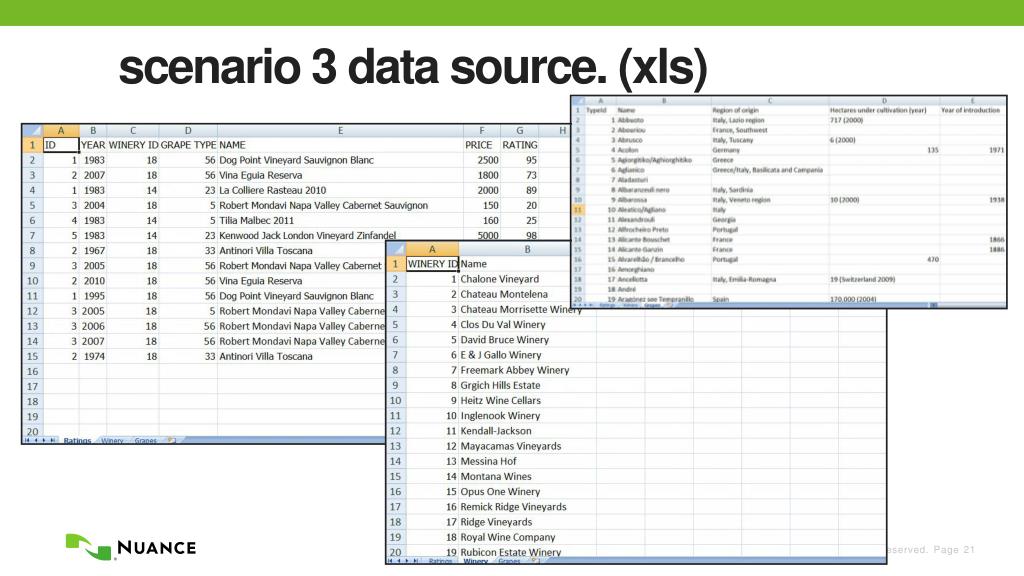Select Ratings tab in the Winery workbook
This screenshot has height=576, width=1024.
(440, 561)
